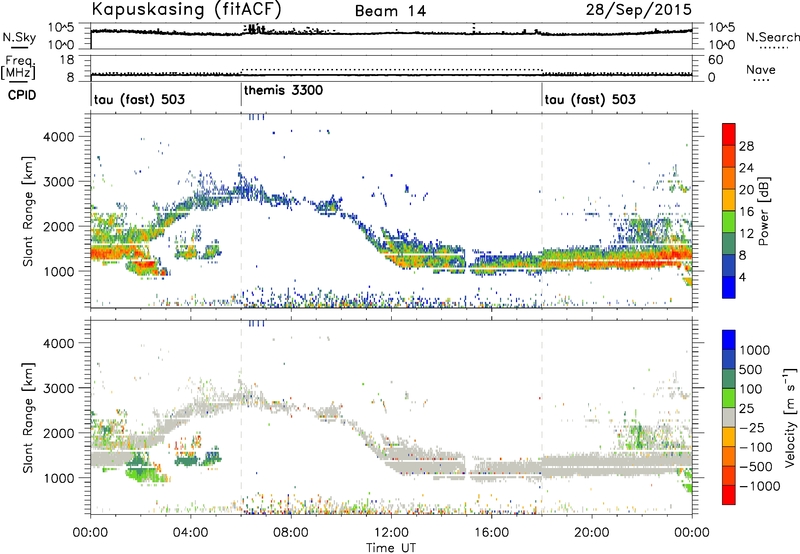Click the 4 tick on Power color bar

743,277
